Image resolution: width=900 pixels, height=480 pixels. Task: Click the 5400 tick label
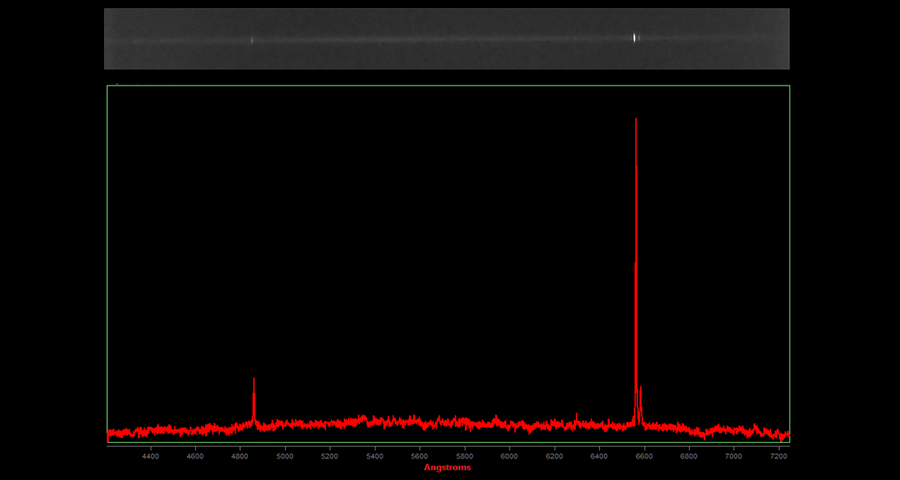(x=375, y=456)
